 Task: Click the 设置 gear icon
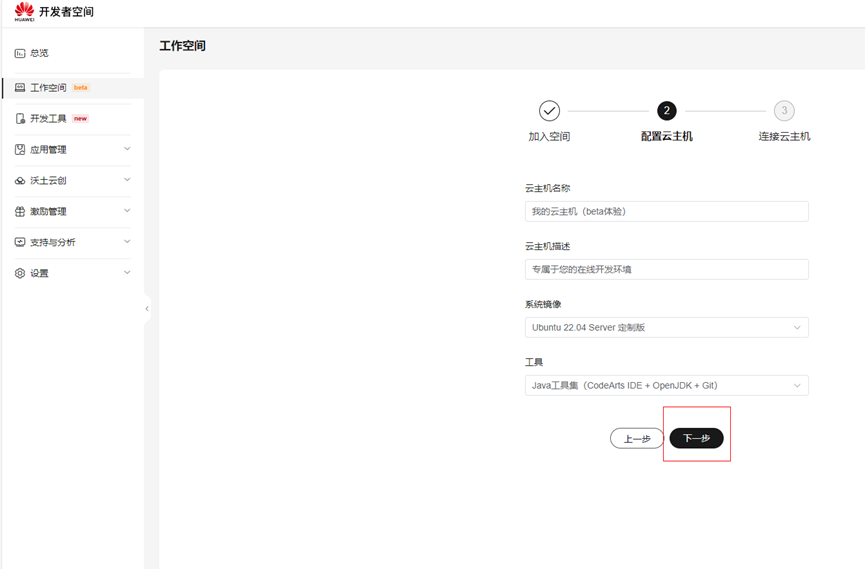pos(20,273)
